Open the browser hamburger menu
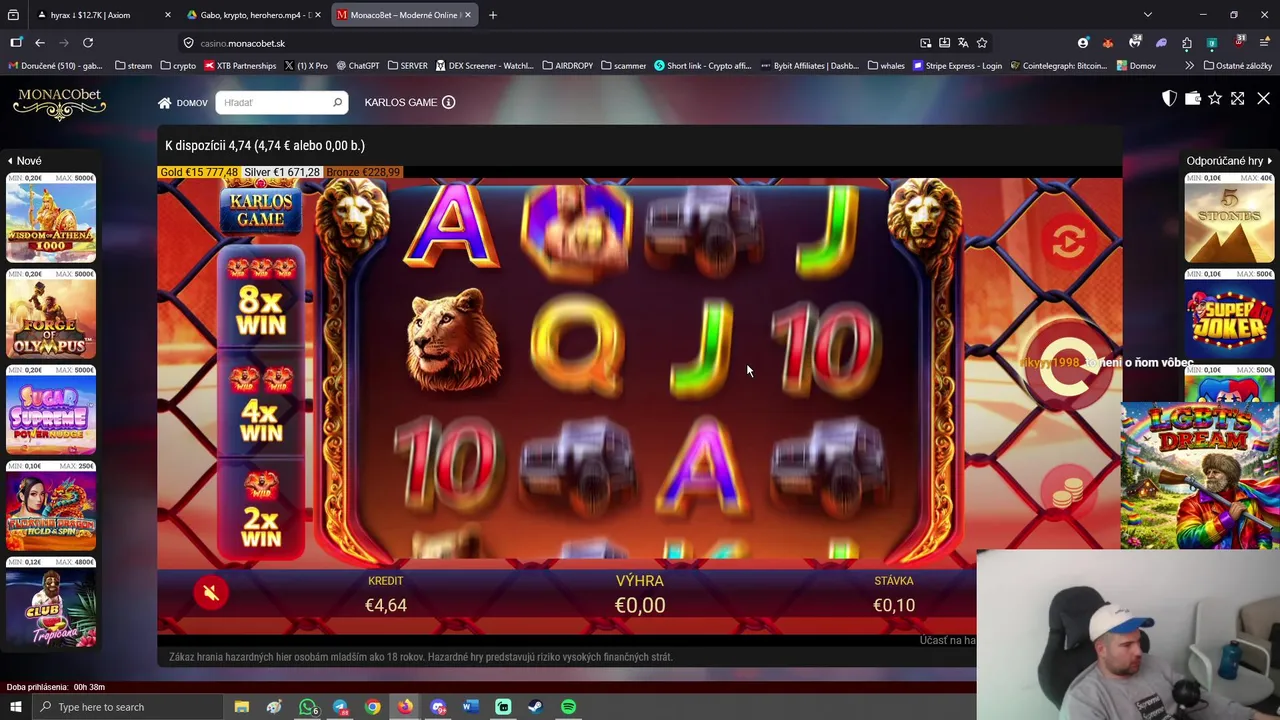This screenshot has height=720, width=1280. point(1264,43)
